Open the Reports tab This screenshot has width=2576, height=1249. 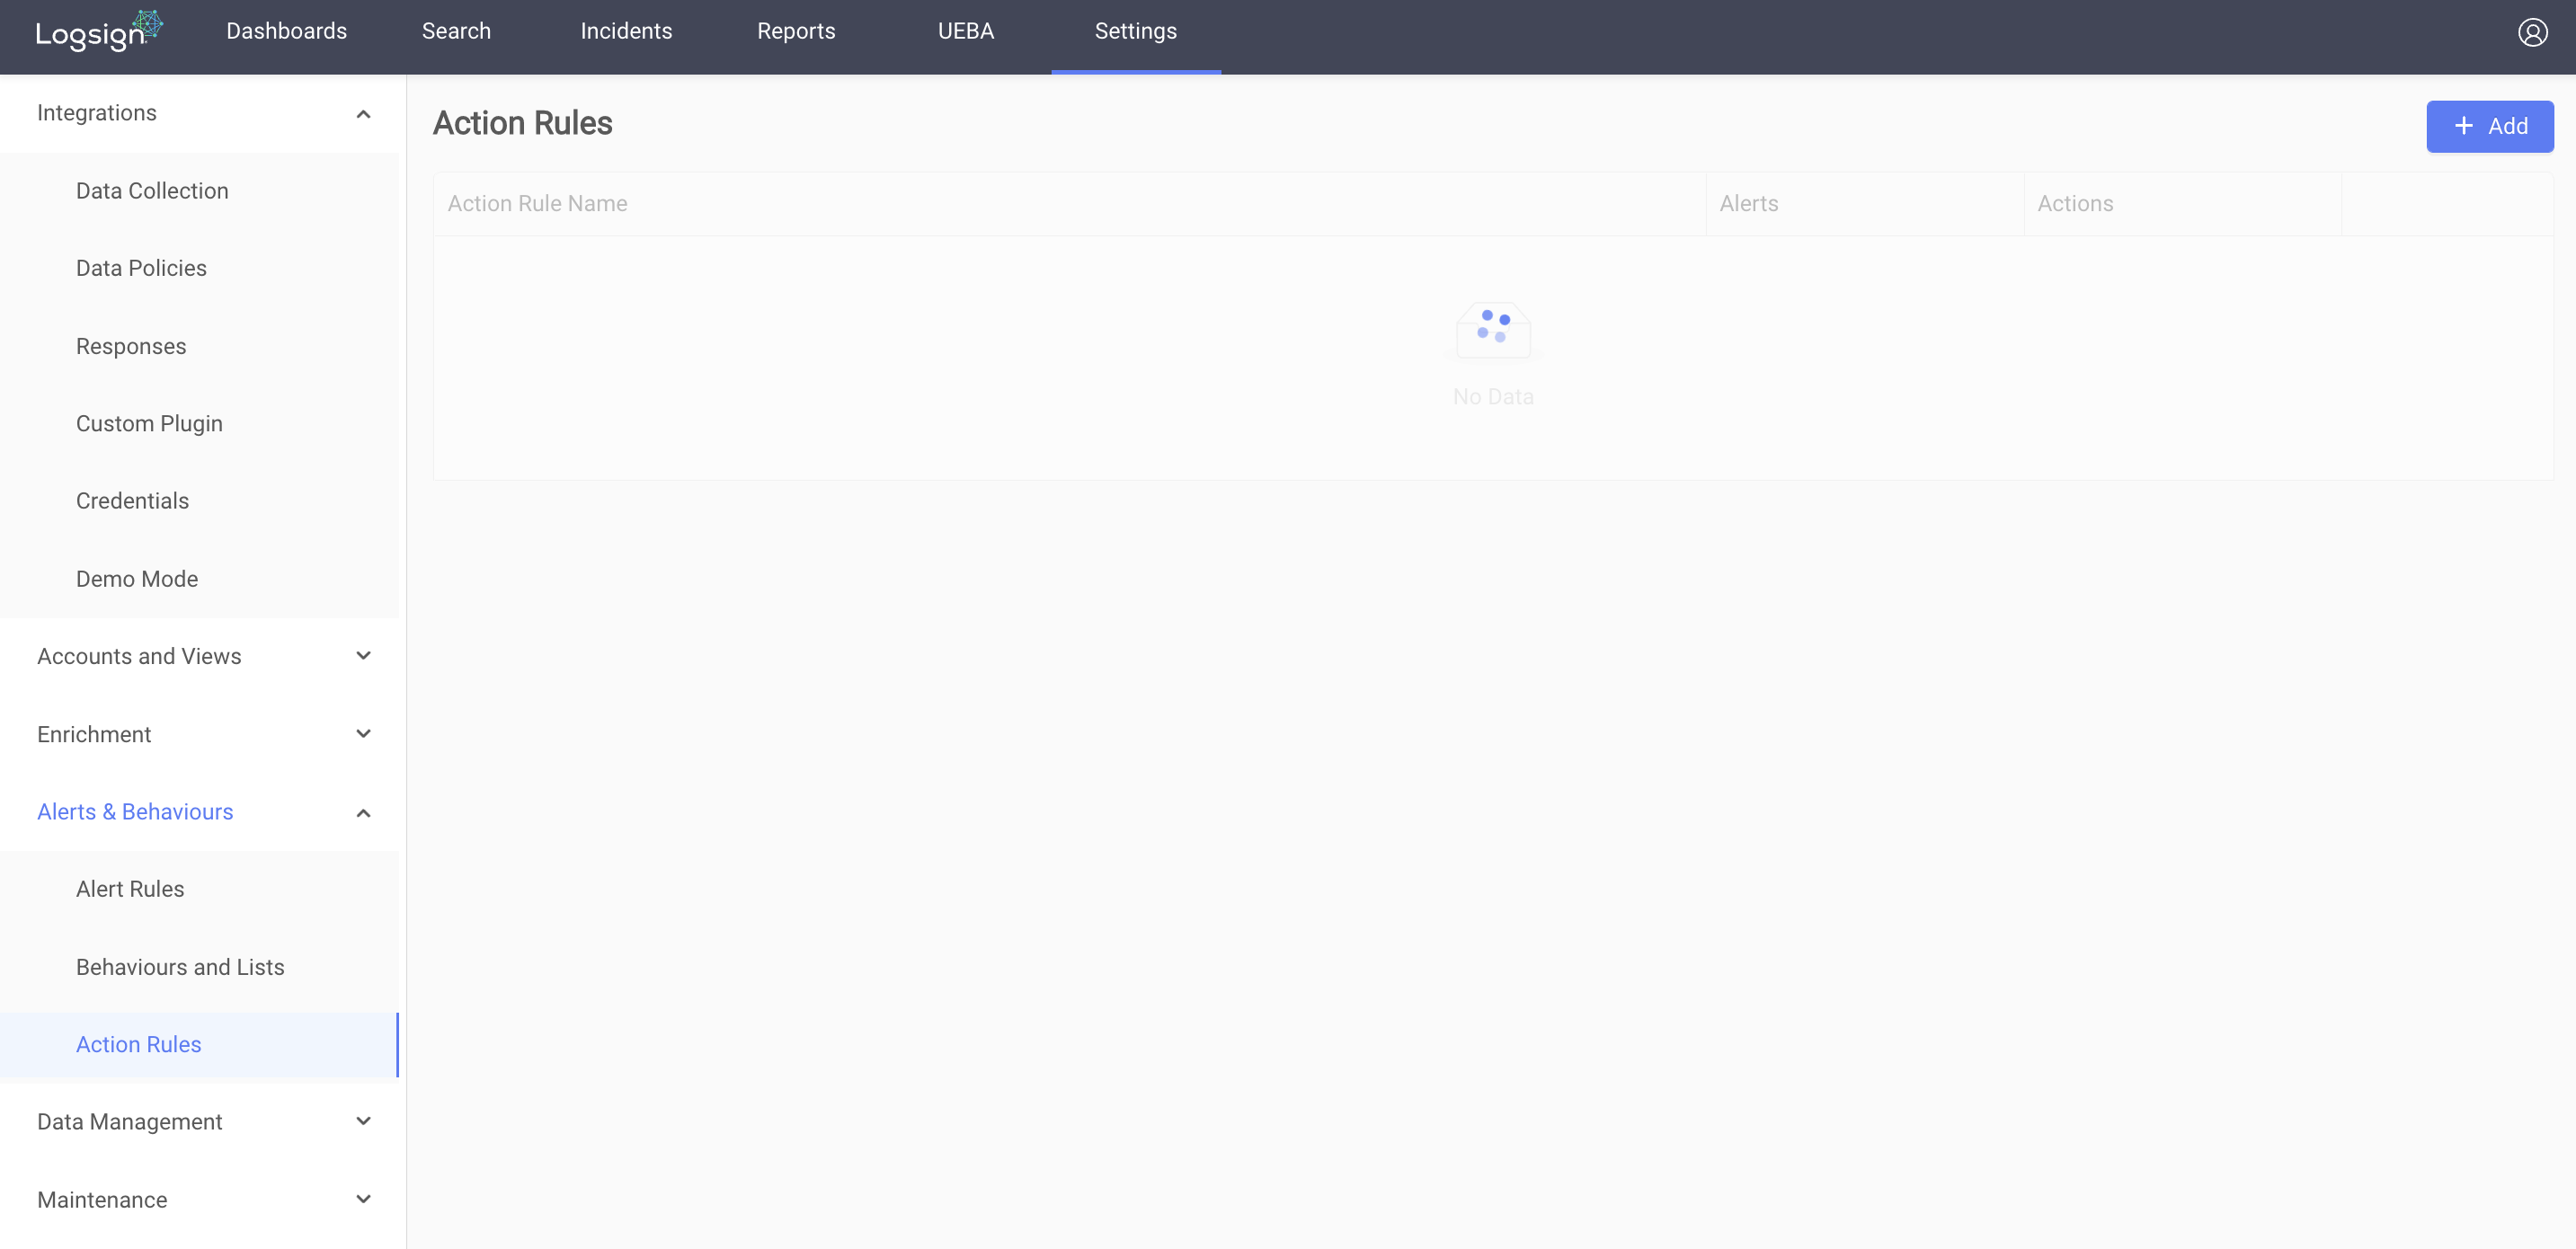[x=796, y=31]
